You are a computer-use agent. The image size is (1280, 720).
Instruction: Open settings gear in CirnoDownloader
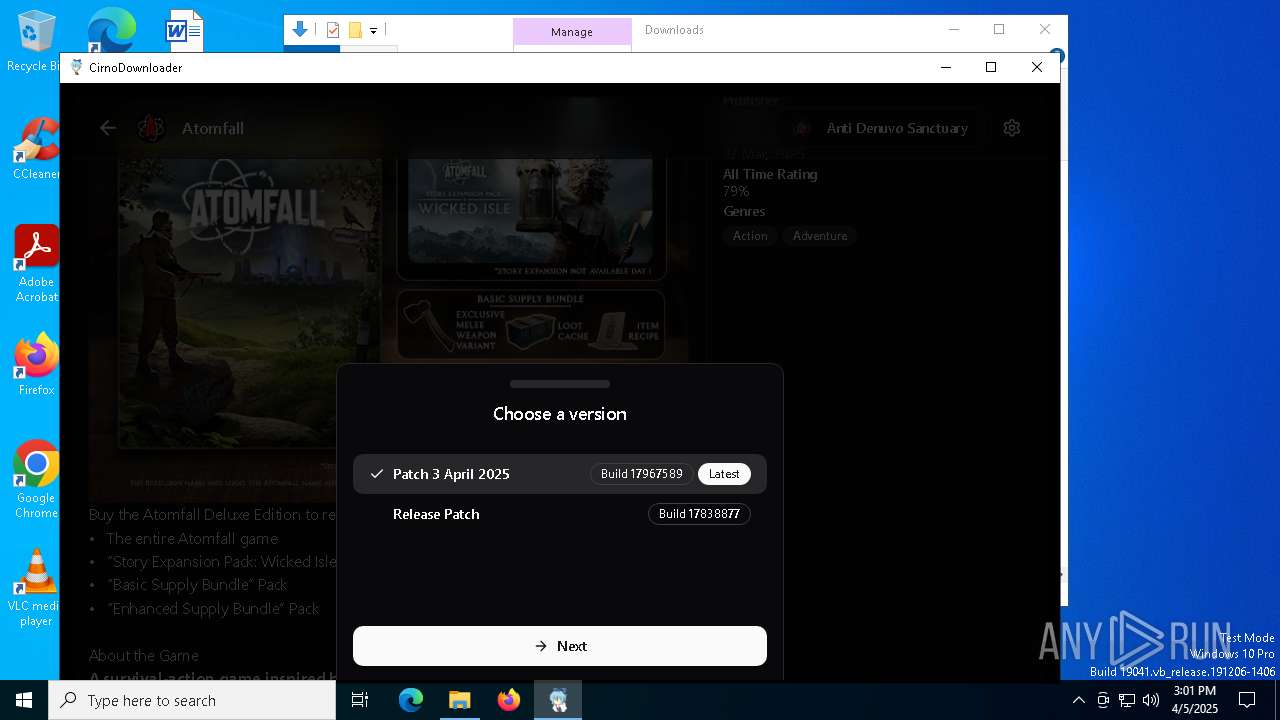click(1012, 128)
